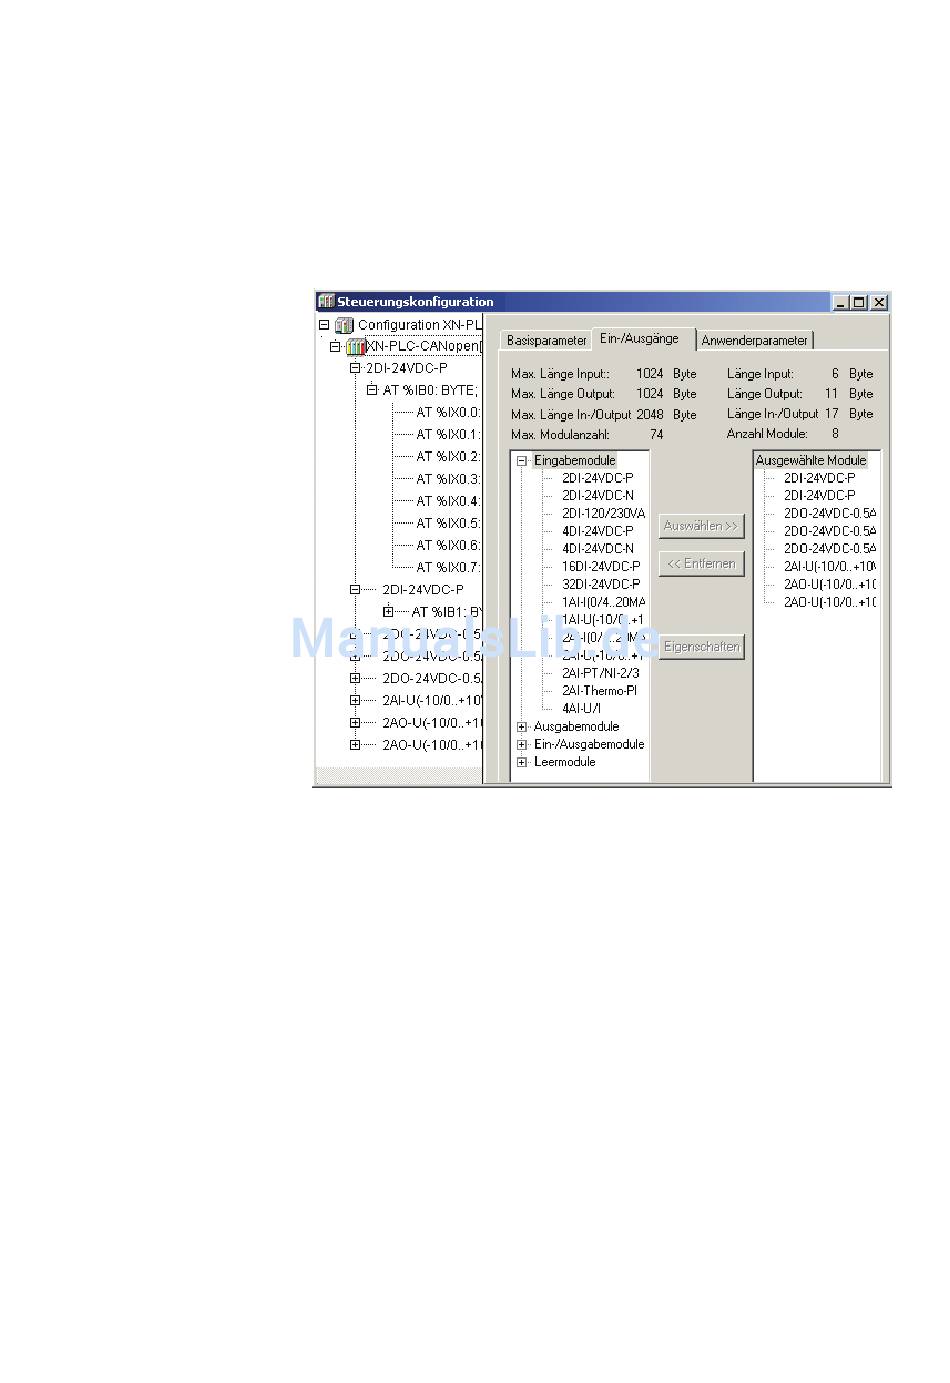Select the 2DI-120/230VA module
950x1383 pixels.
point(603,513)
